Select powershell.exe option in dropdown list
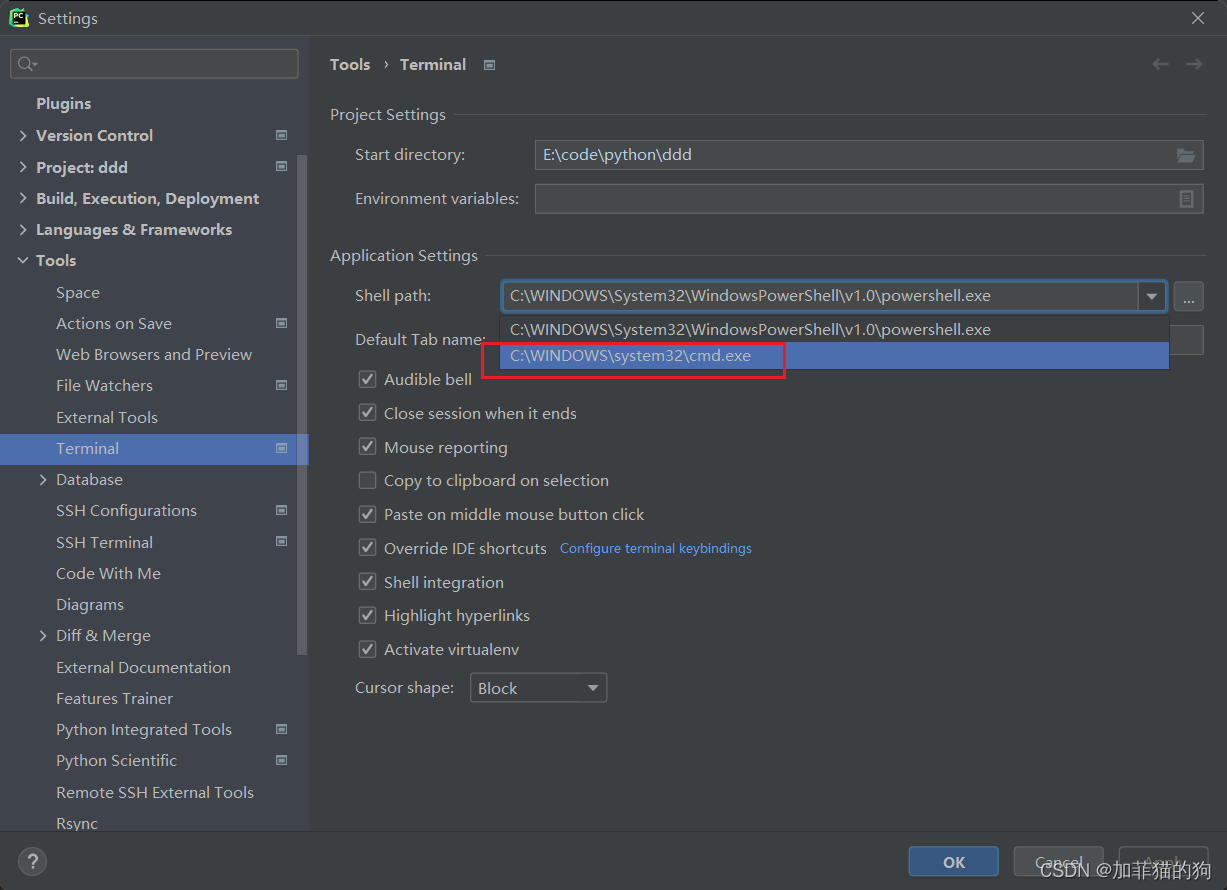 click(834, 330)
